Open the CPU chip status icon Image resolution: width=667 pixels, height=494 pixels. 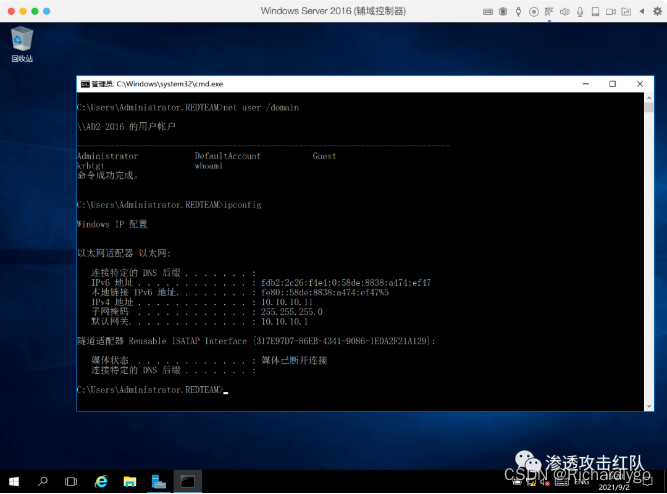click(503, 11)
